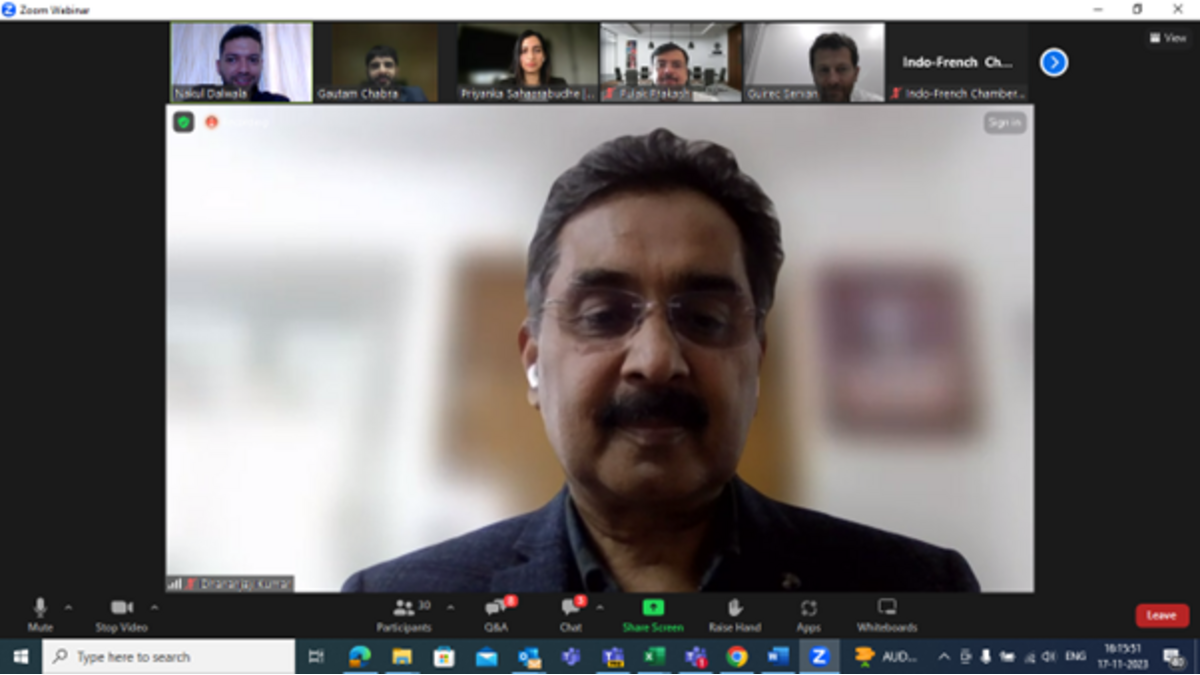
Task: Select Priyanka's video thumbnail
Action: click(x=527, y=62)
